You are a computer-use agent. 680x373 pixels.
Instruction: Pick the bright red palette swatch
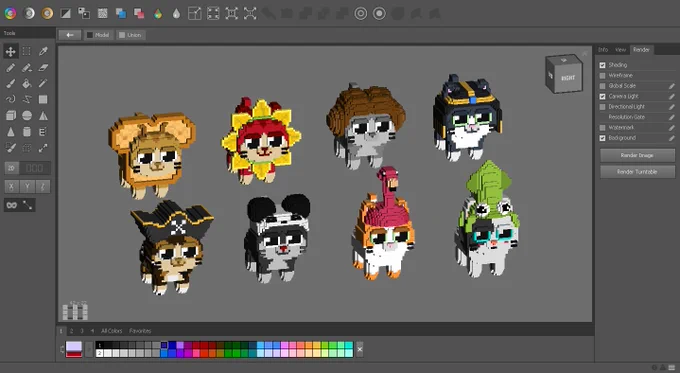(x=204, y=353)
